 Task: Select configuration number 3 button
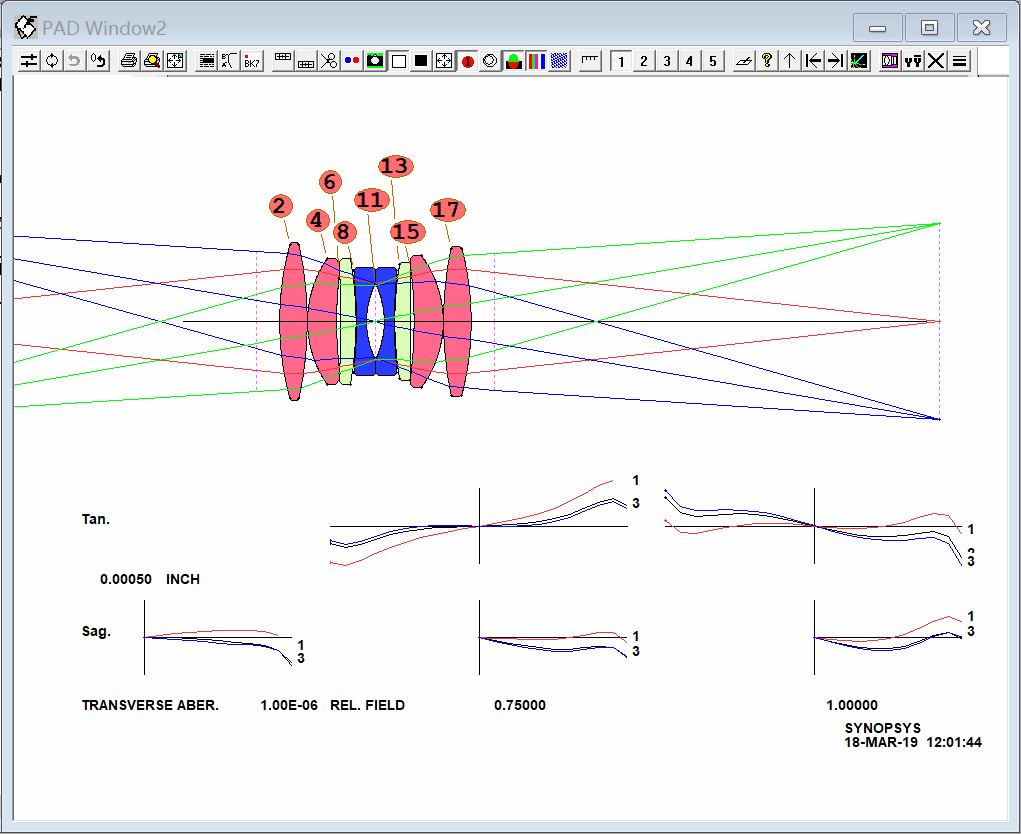667,61
